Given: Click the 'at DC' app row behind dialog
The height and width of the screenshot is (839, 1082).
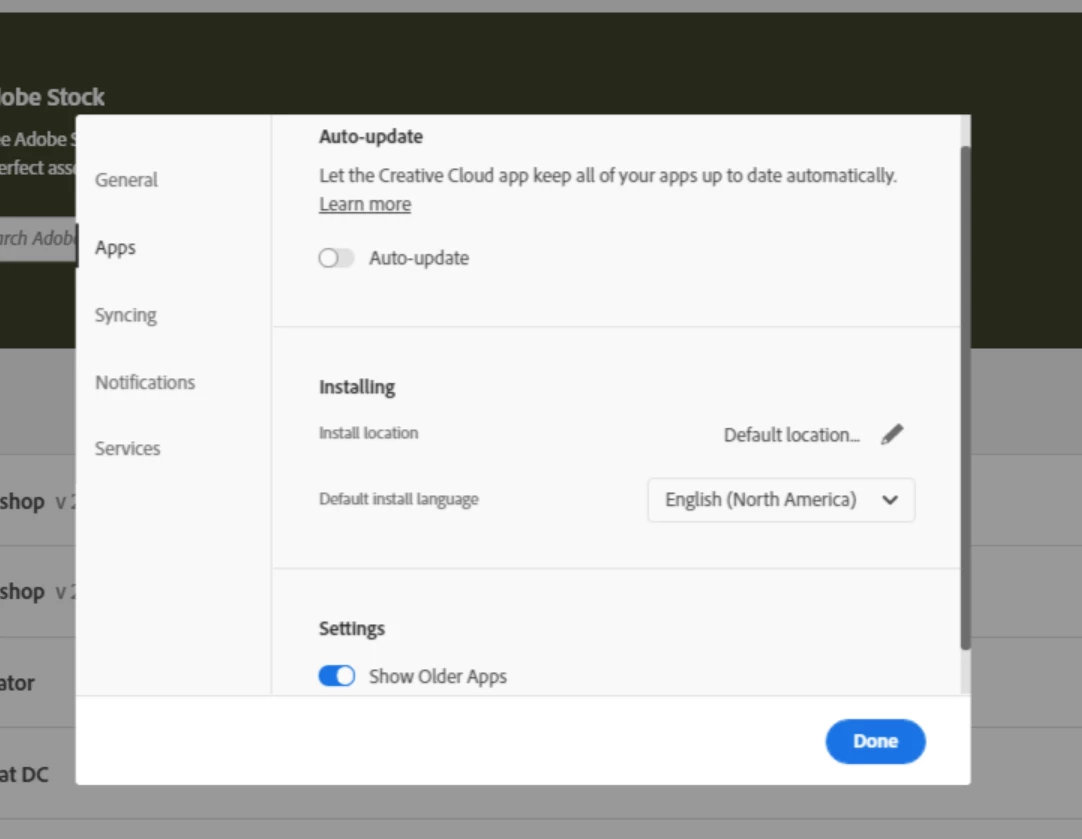Looking at the screenshot, I should point(38,773).
